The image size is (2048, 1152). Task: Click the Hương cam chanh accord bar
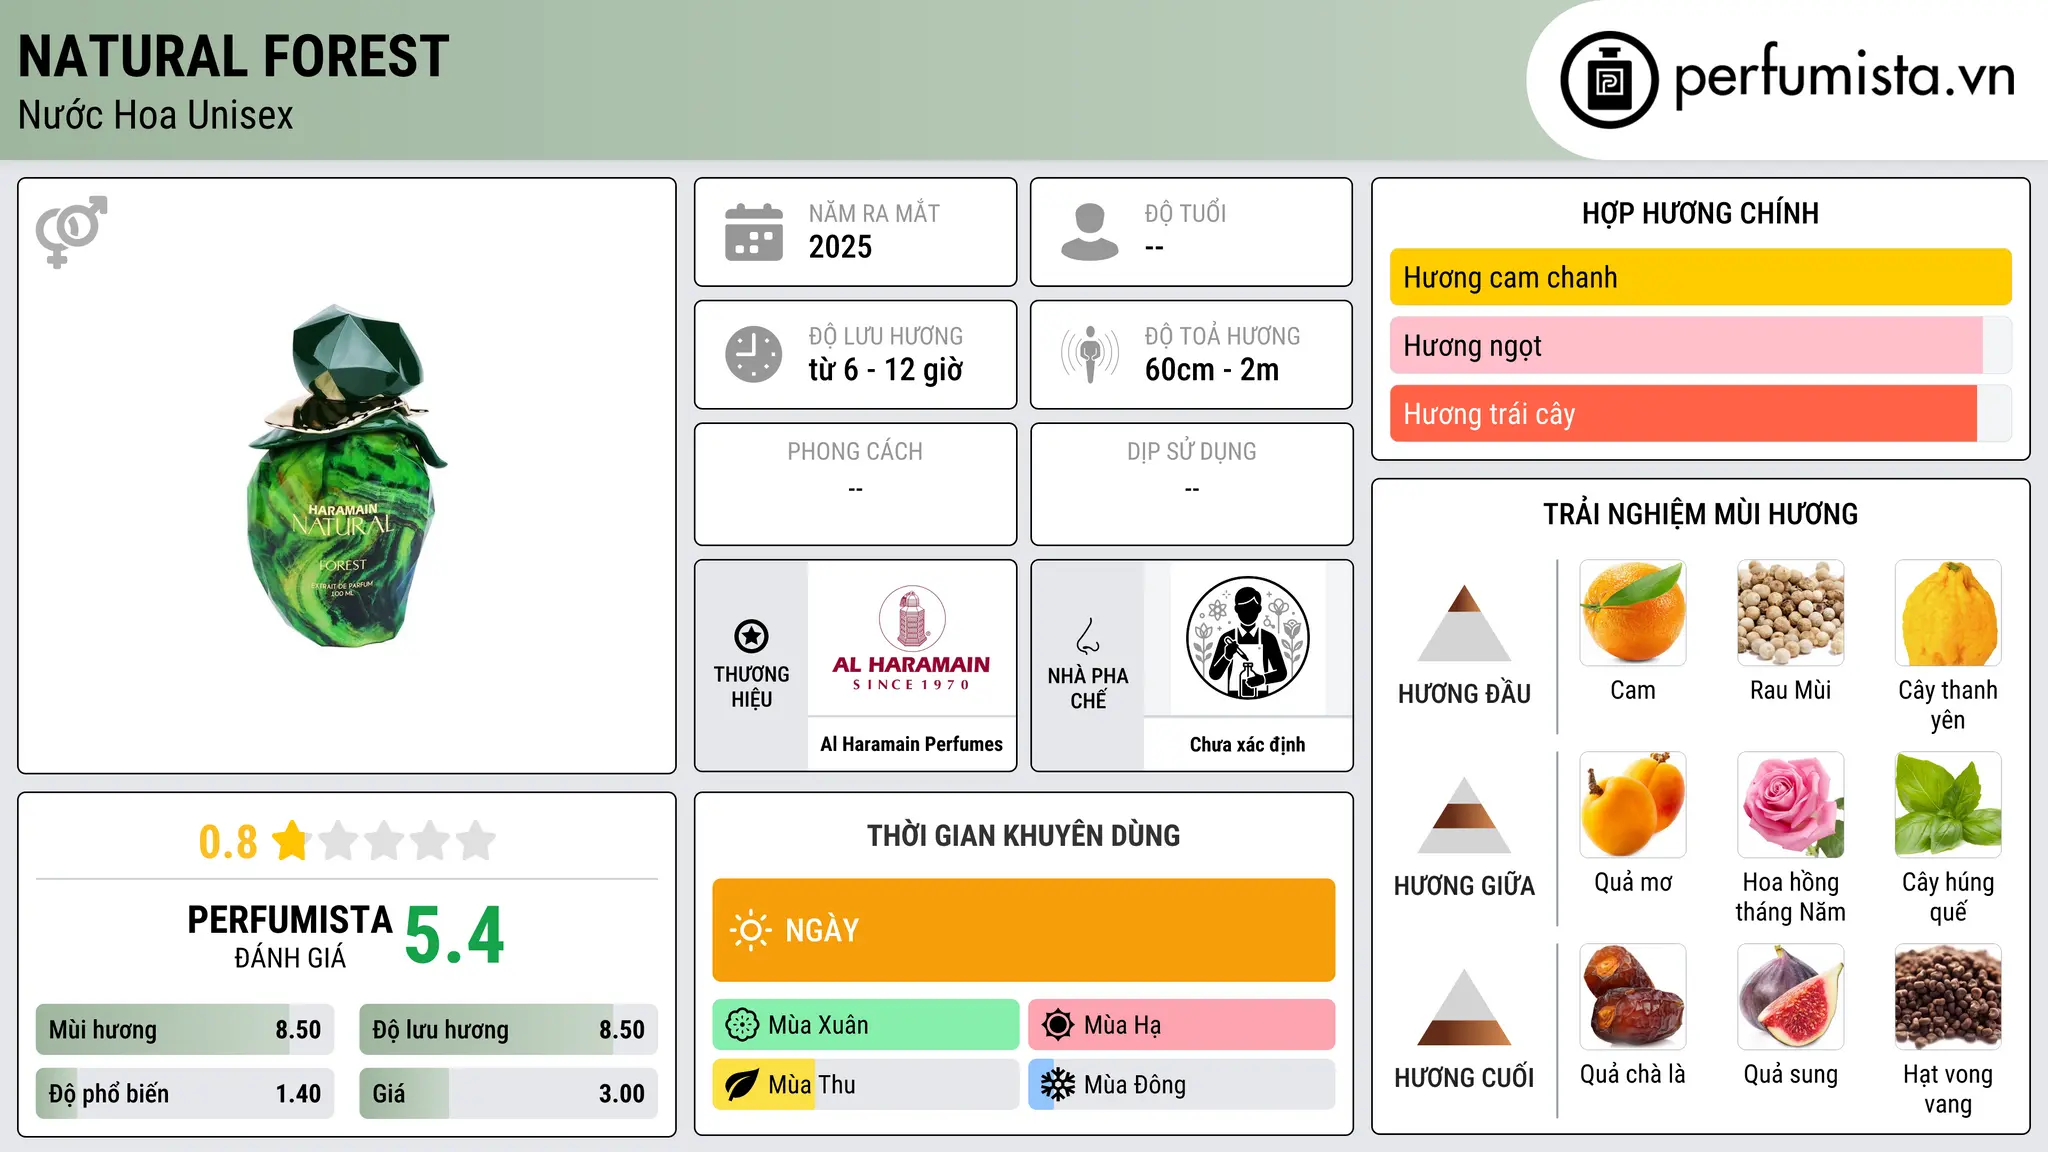pos(1700,277)
